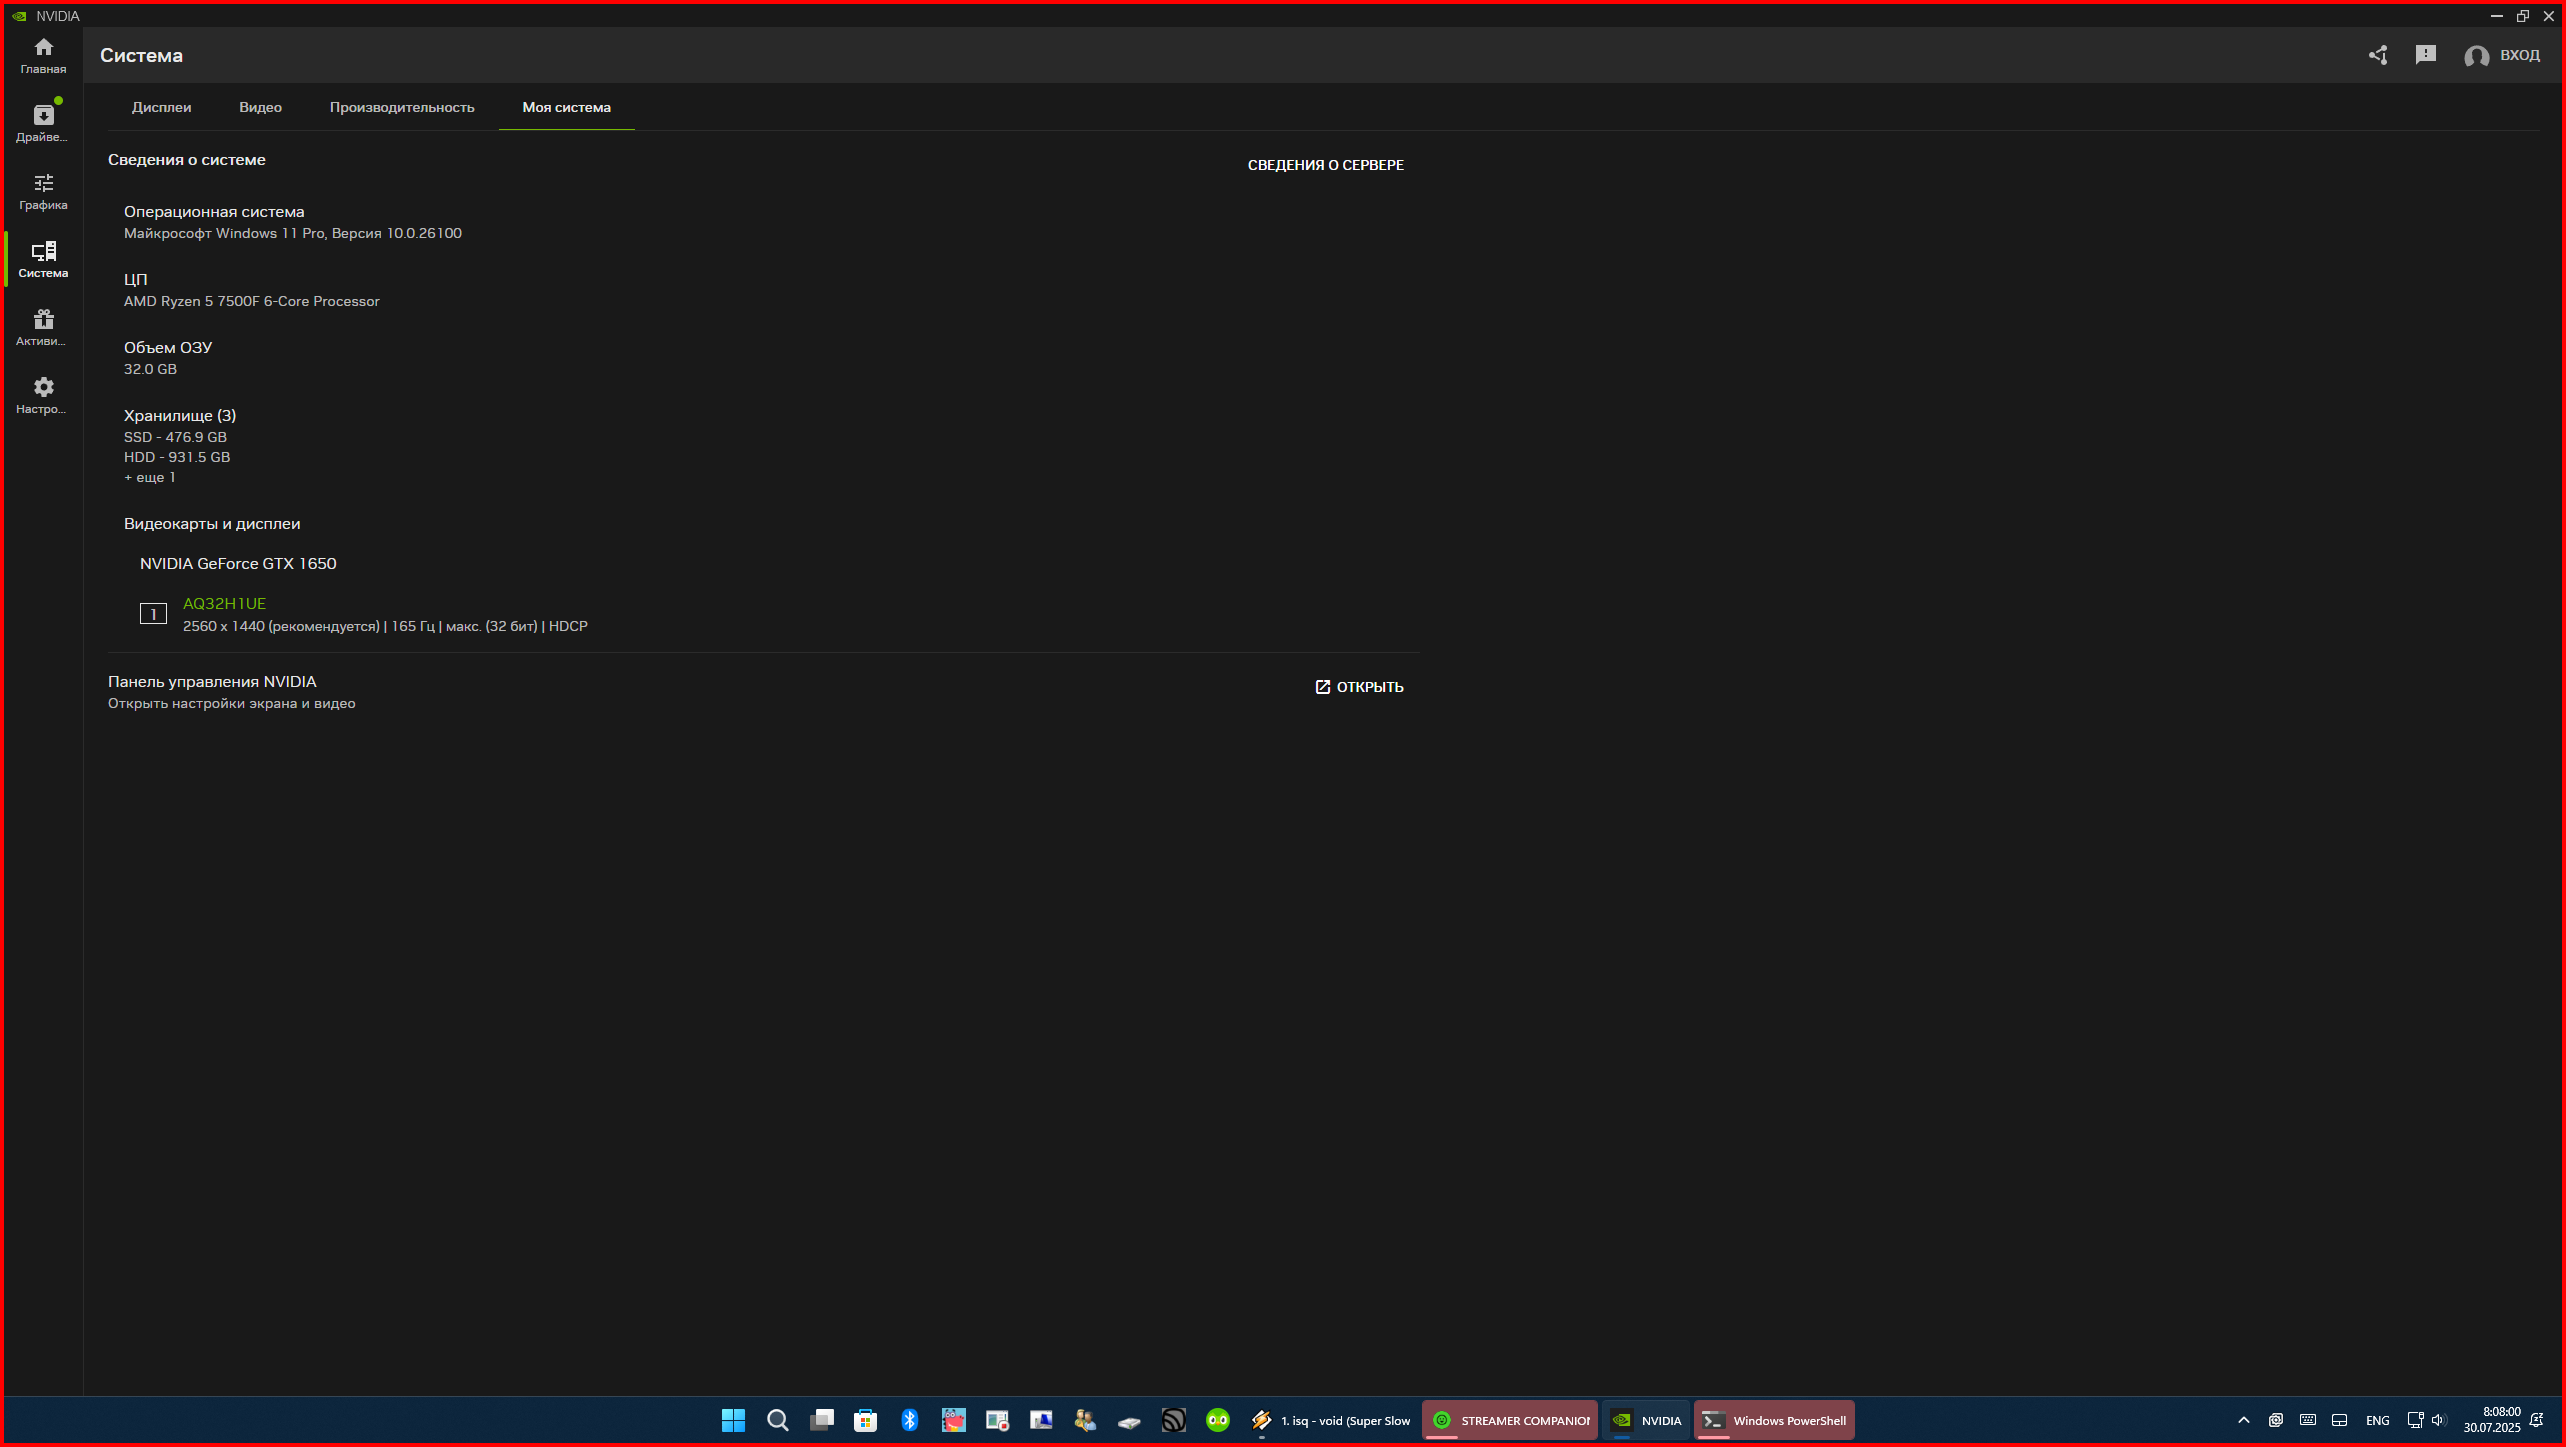2566x1447 pixels.
Task: Select the Моя система tab
Action: (x=566, y=107)
